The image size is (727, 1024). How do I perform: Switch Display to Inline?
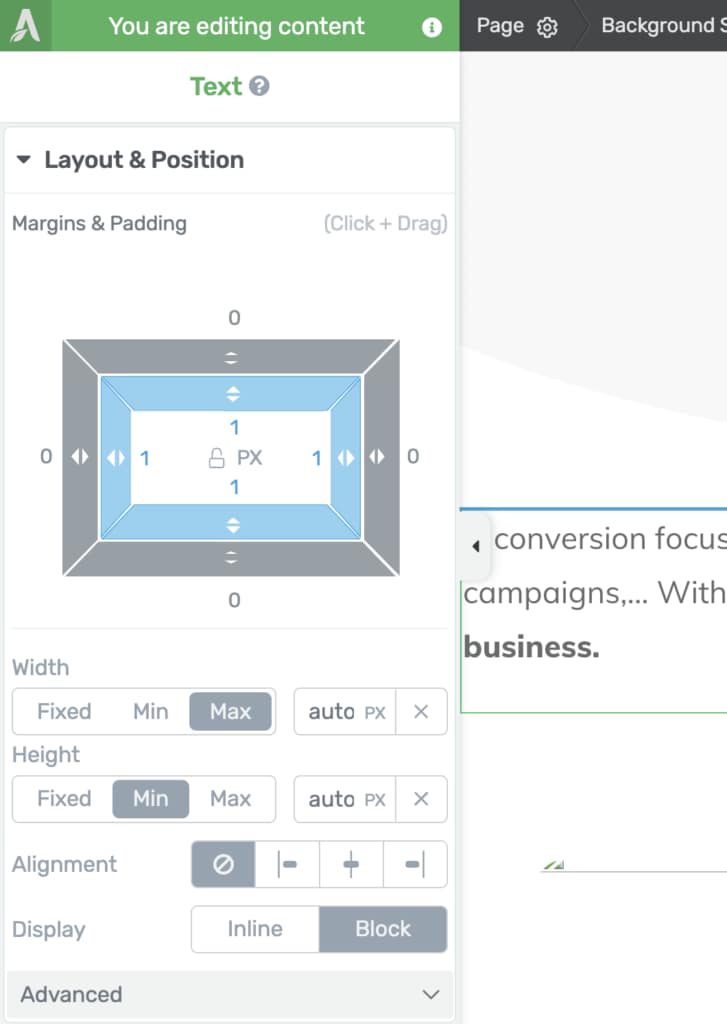pyautogui.click(x=255, y=929)
